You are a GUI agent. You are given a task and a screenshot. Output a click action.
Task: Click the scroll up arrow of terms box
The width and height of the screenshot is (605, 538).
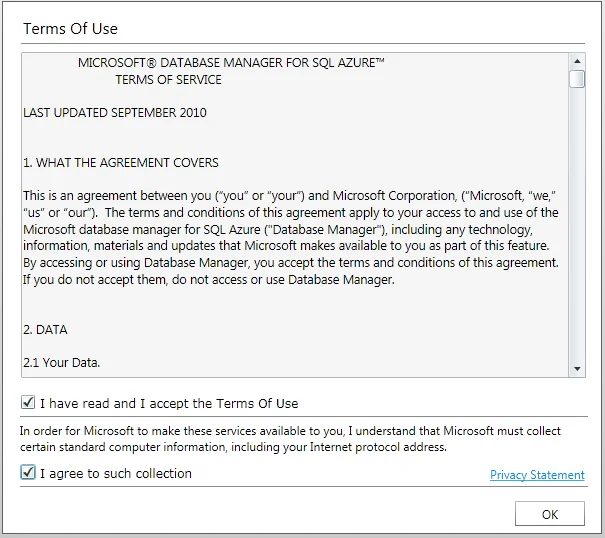coord(577,59)
